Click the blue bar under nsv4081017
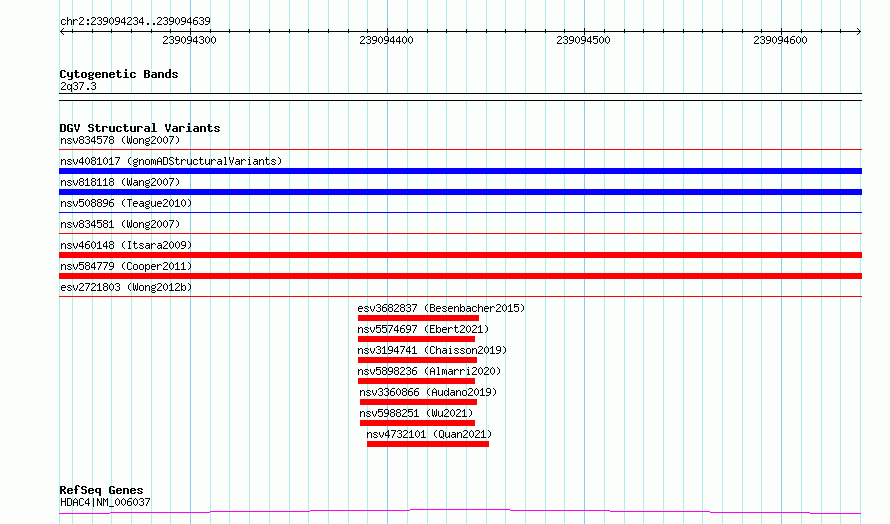Viewport: 890px width, 524px height. 460,171
